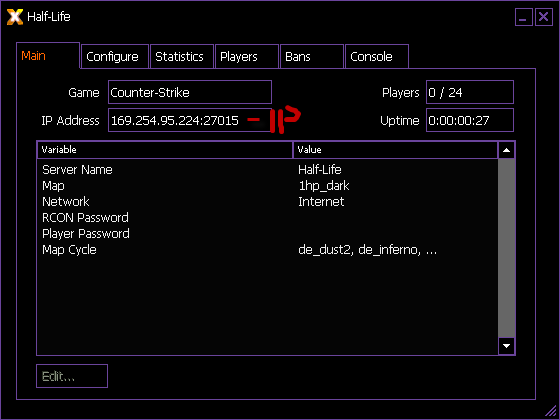This screenshot has width=560, height=420.
Task: Open the Configure tab
Action: pos(115,56)
